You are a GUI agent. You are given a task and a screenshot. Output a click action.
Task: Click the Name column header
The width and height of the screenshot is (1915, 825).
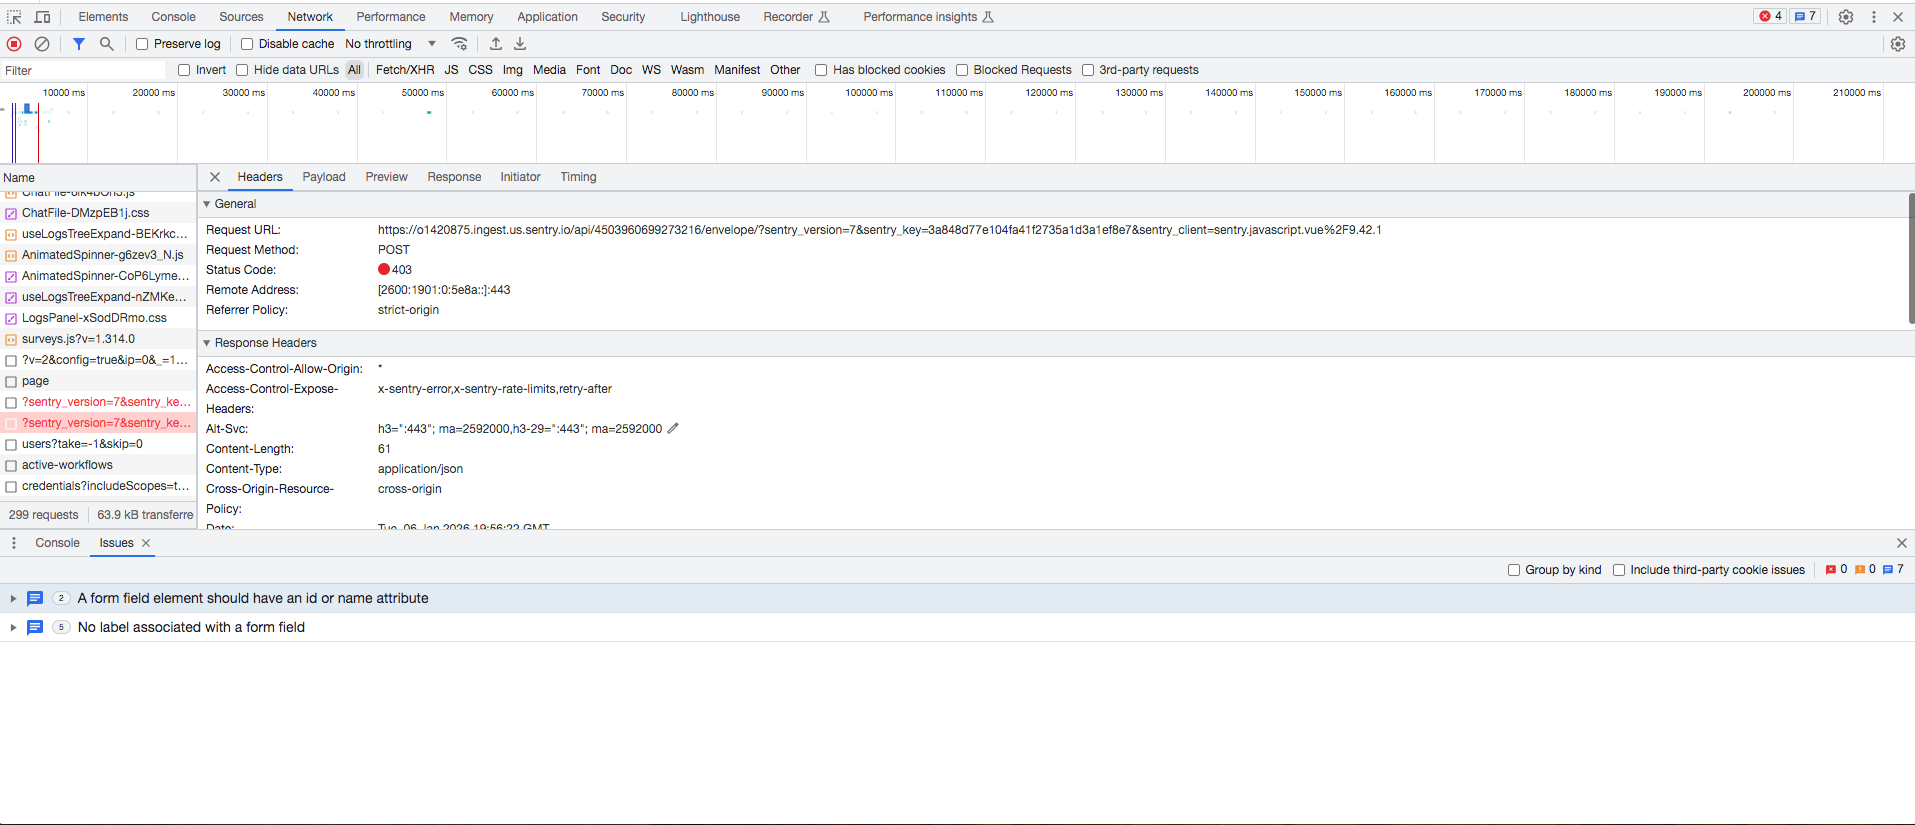point(98,178)
